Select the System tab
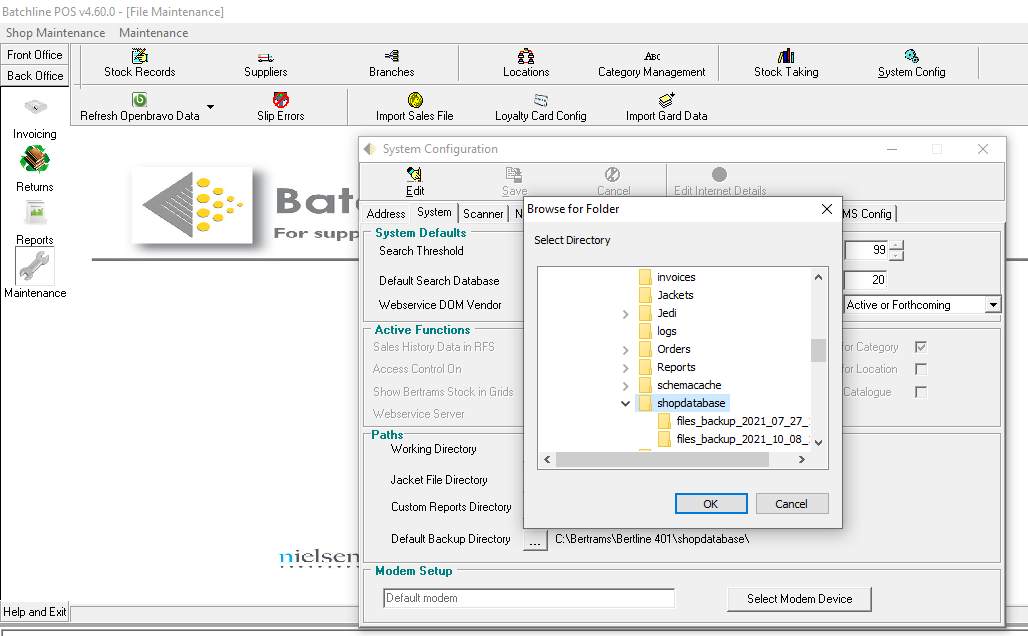 (x=434, y=212)
